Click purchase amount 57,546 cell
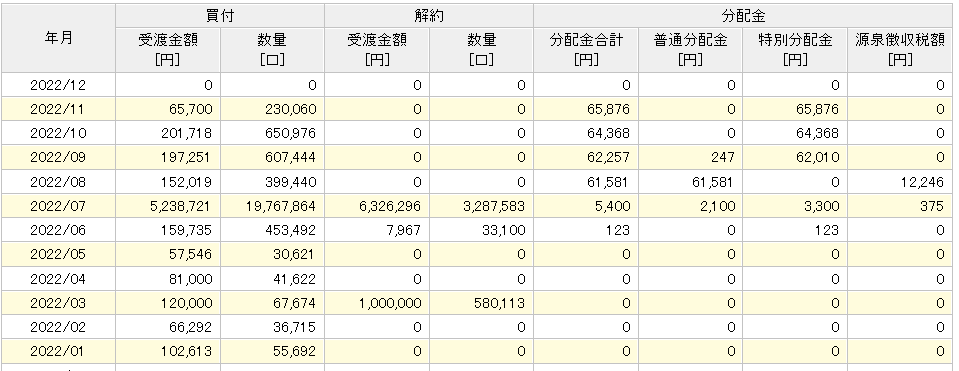959x371 pixels. 168,255
